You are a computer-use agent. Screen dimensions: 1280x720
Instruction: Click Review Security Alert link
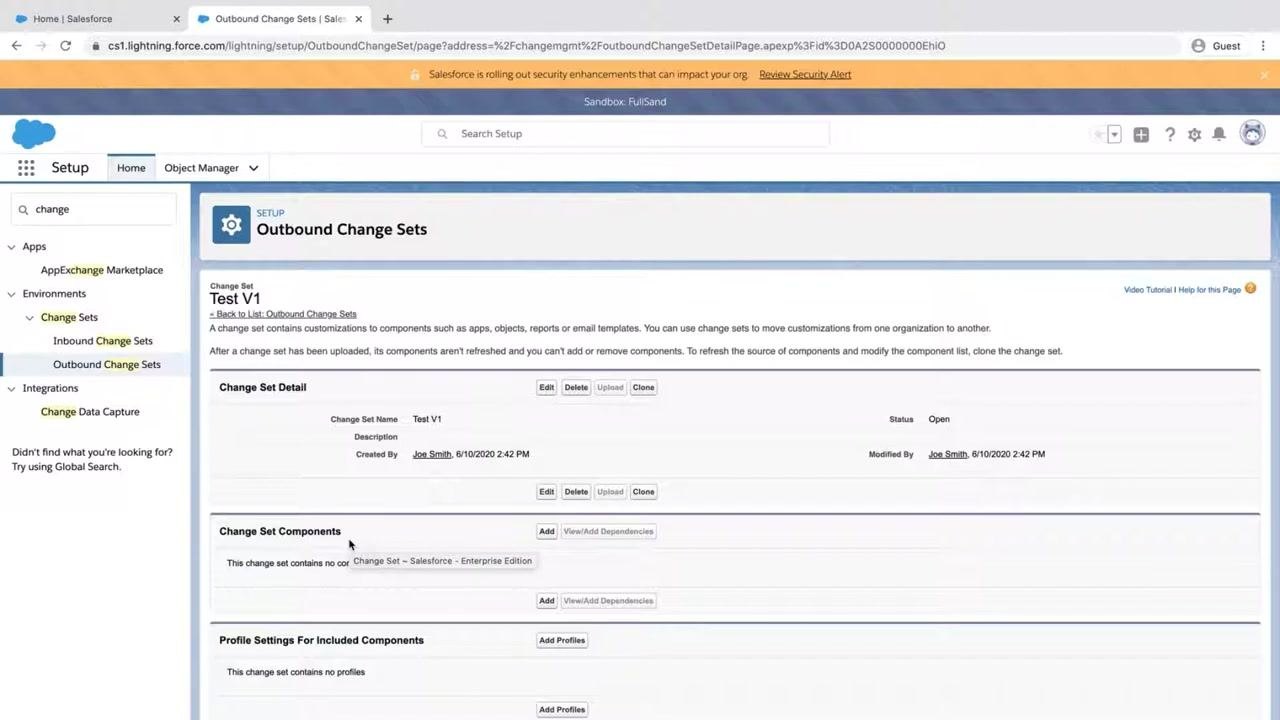805,74
